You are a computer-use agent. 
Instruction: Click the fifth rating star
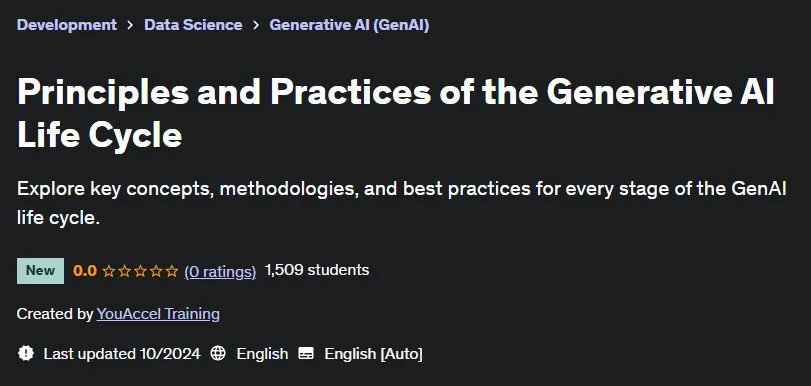[x=172, y=271]
